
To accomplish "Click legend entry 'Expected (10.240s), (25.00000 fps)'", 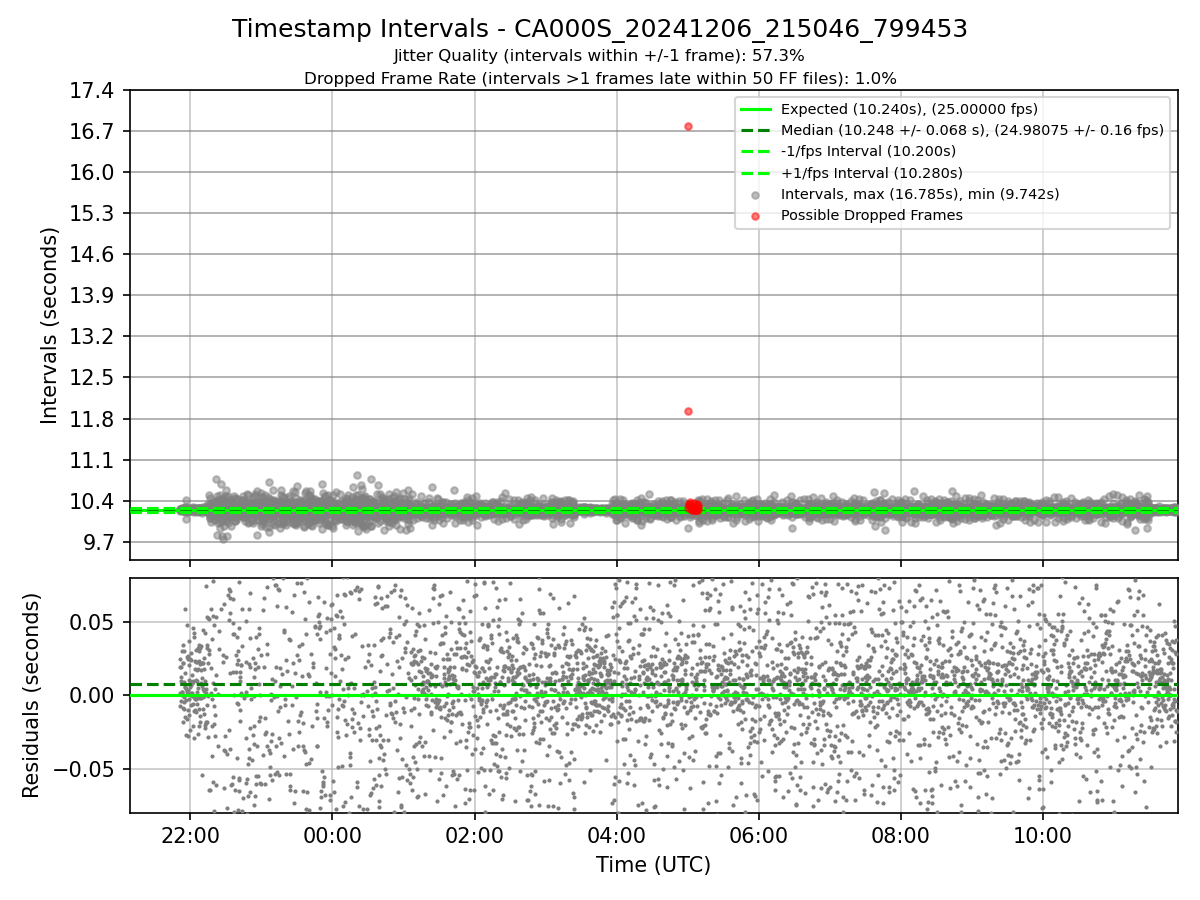I will (x=909, y=109).
